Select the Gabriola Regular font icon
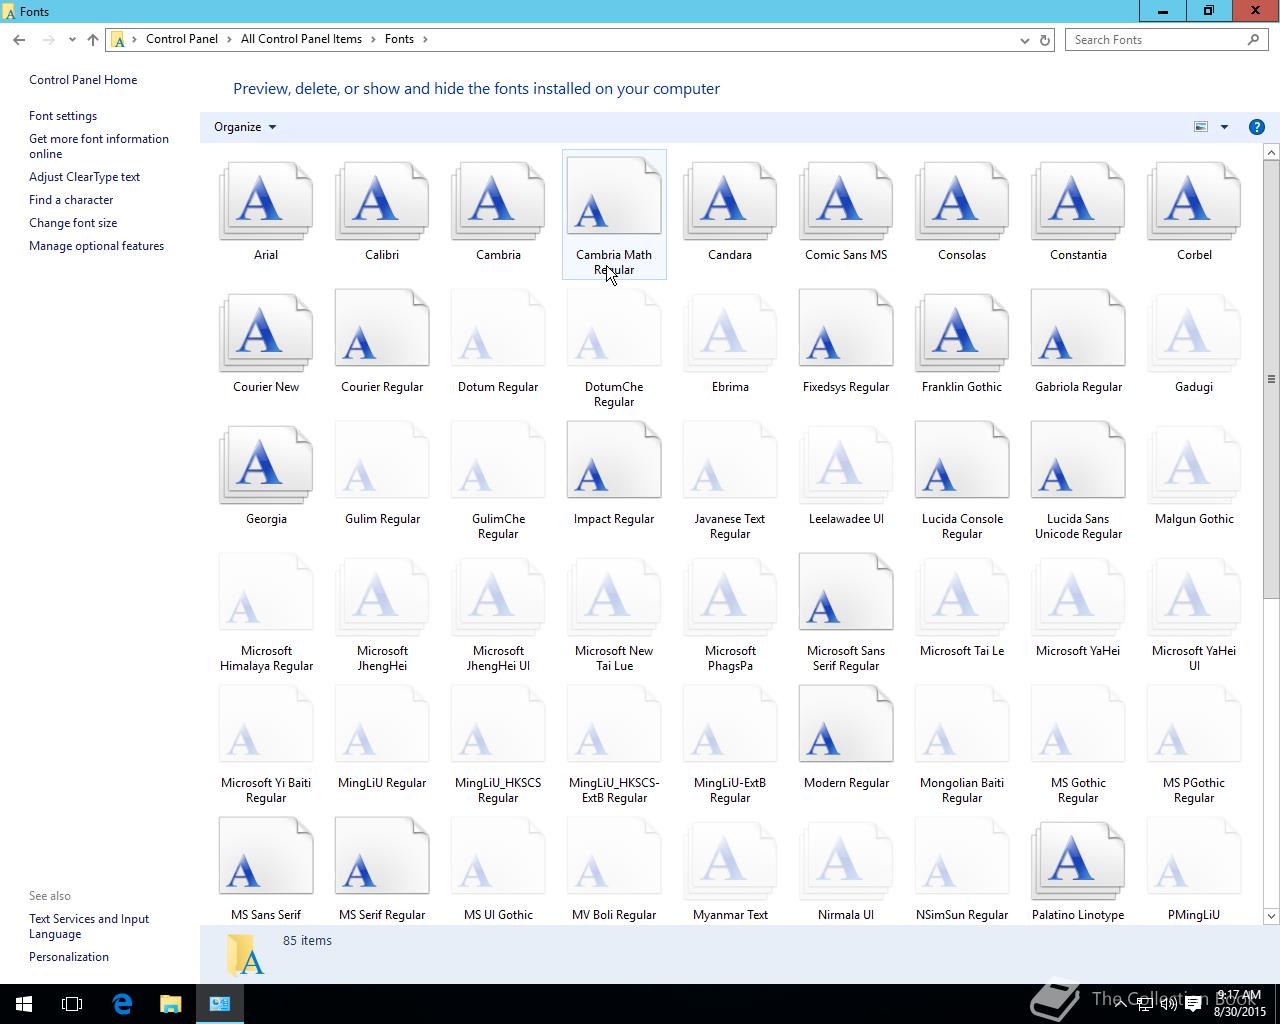This screenshot has width=1280, height=1024. pyautogui.click(x=1078, y=330)
